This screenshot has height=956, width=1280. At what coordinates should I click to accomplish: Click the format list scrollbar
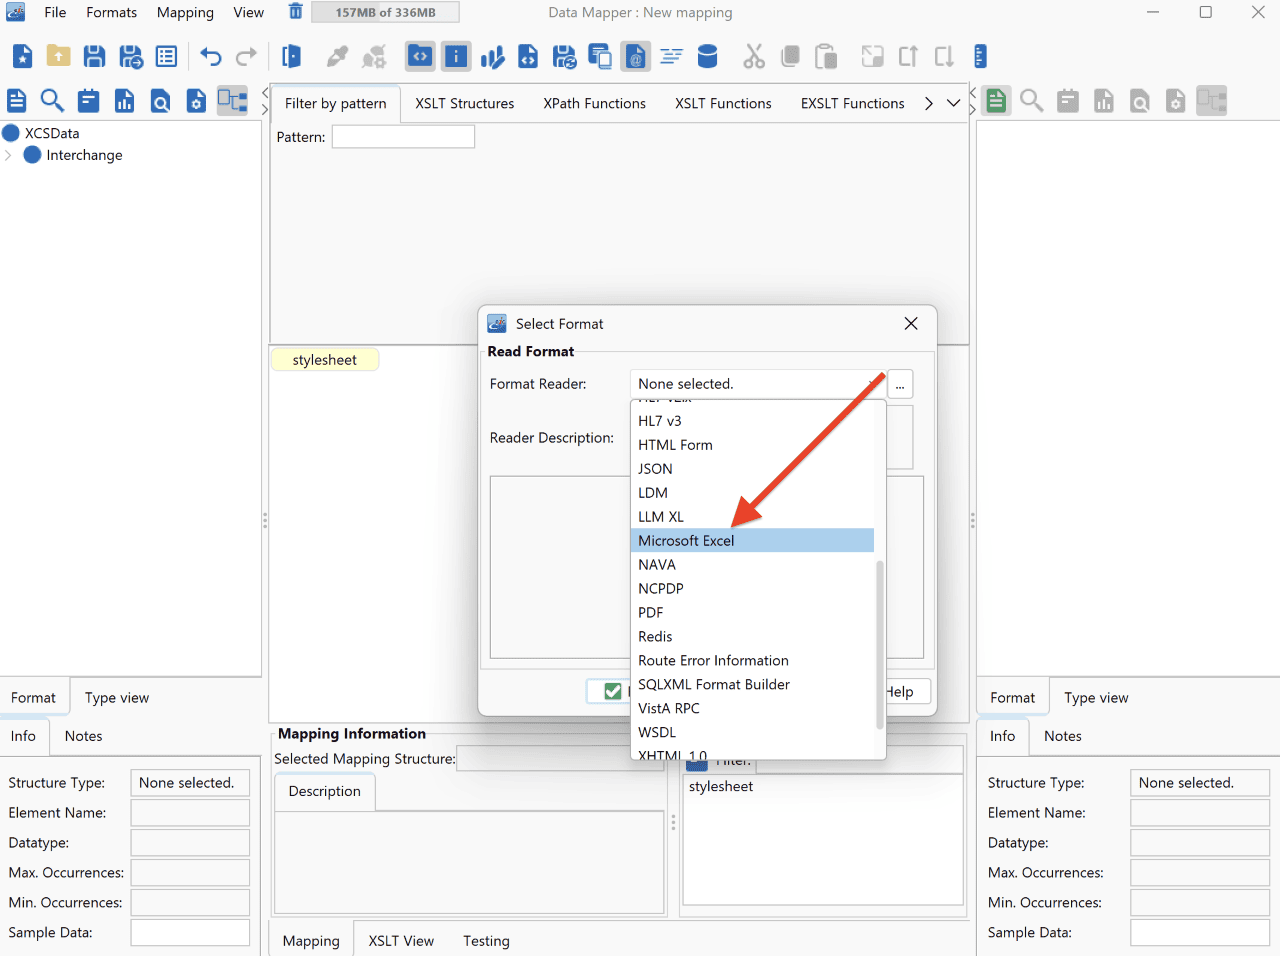tap(880, 645)
